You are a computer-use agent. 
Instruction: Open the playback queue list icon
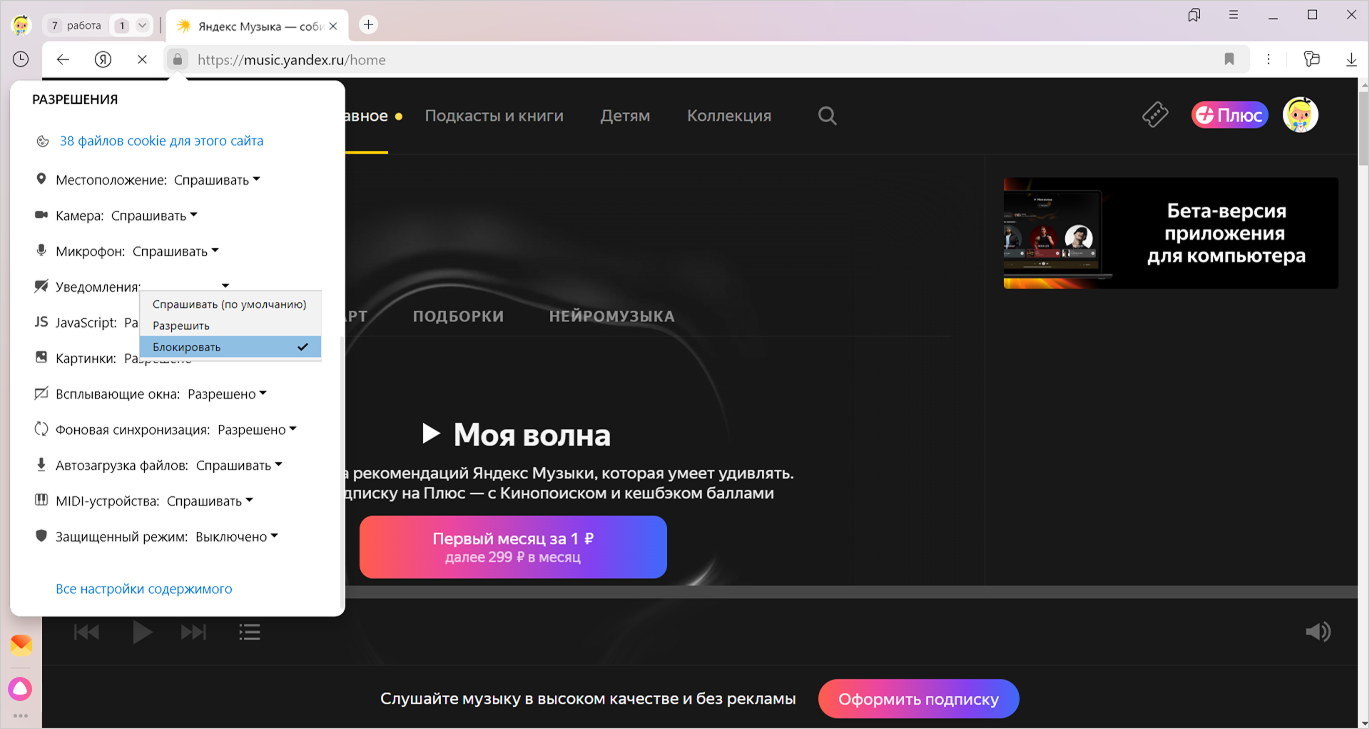[250, 631]
